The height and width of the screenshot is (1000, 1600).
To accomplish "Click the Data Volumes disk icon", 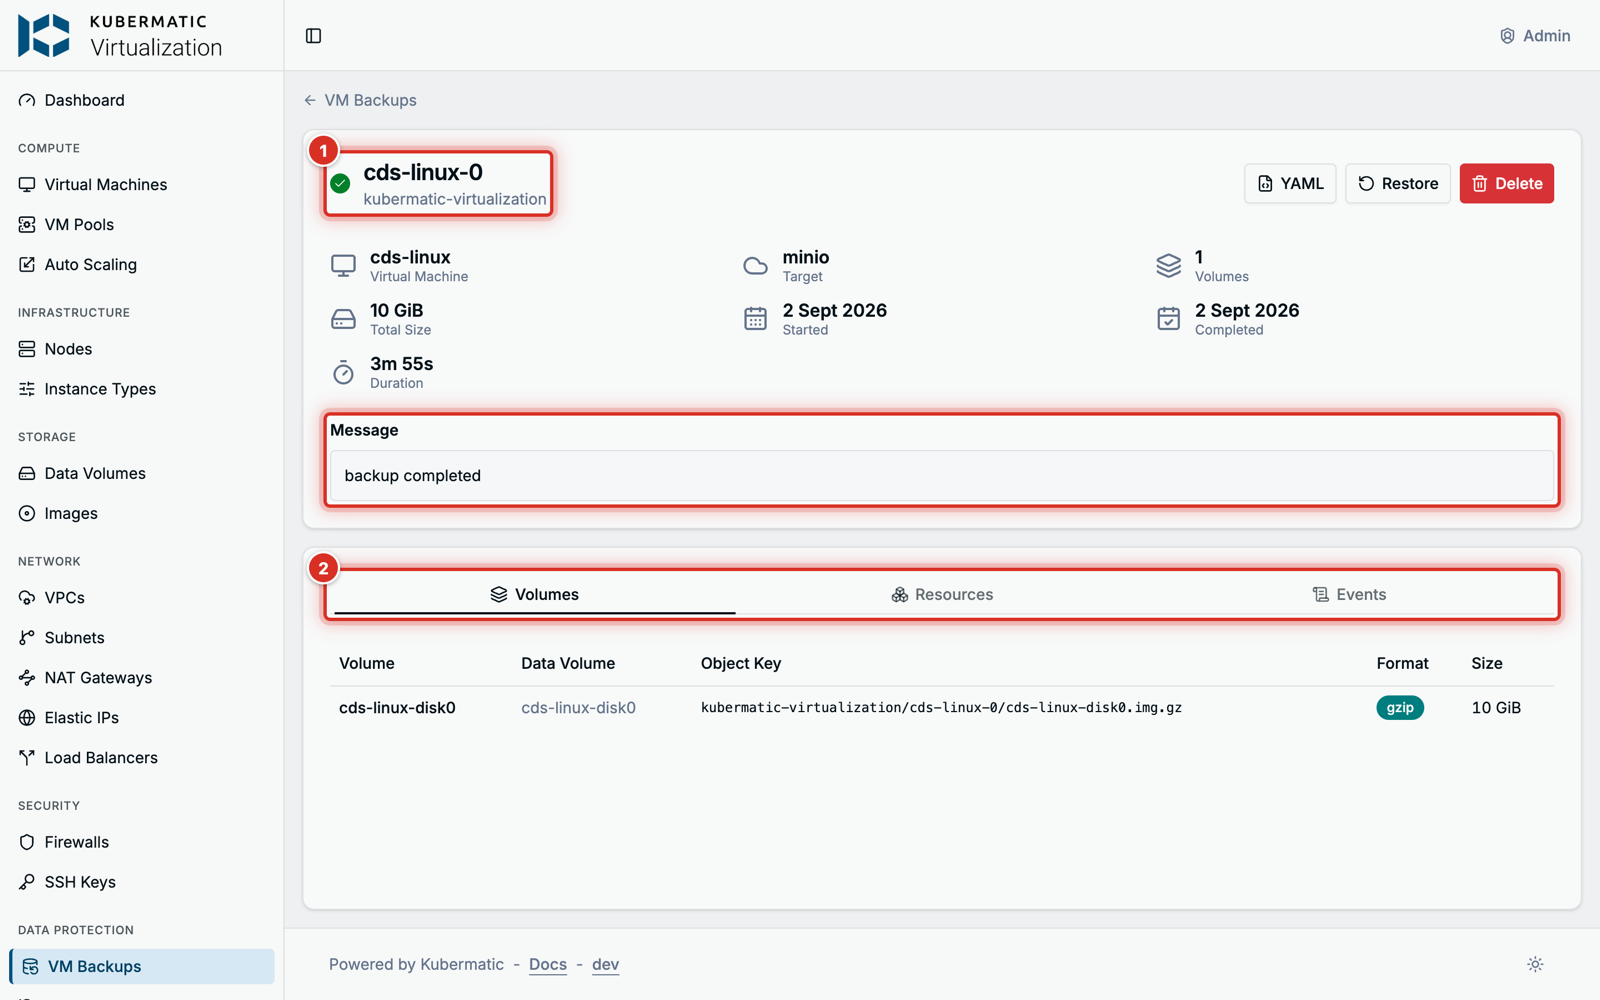I will (x=27, y=473).
